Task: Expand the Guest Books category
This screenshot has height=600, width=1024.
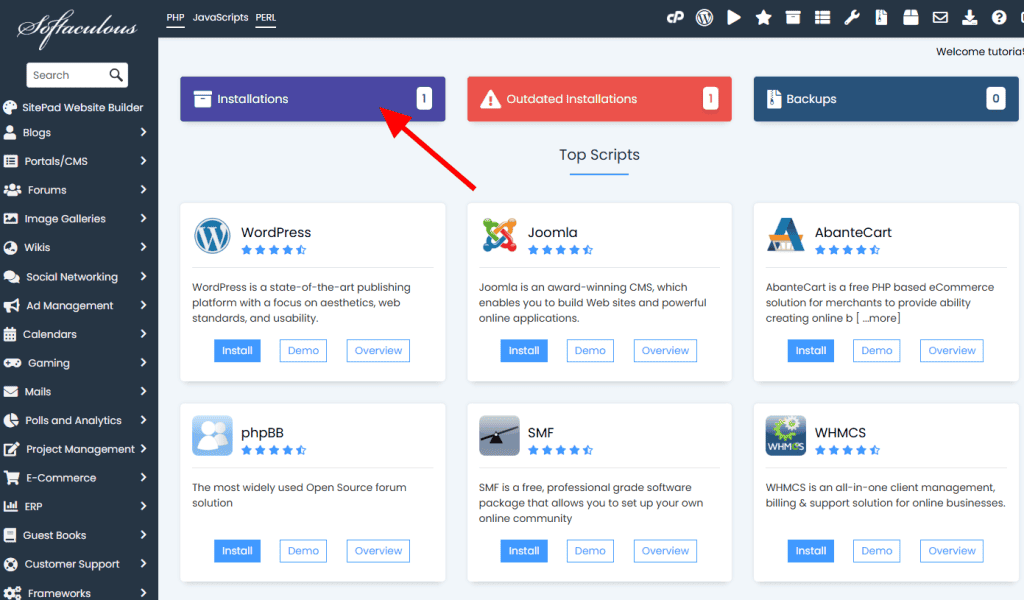Action: pyautogui.click(x=74, y=535)
